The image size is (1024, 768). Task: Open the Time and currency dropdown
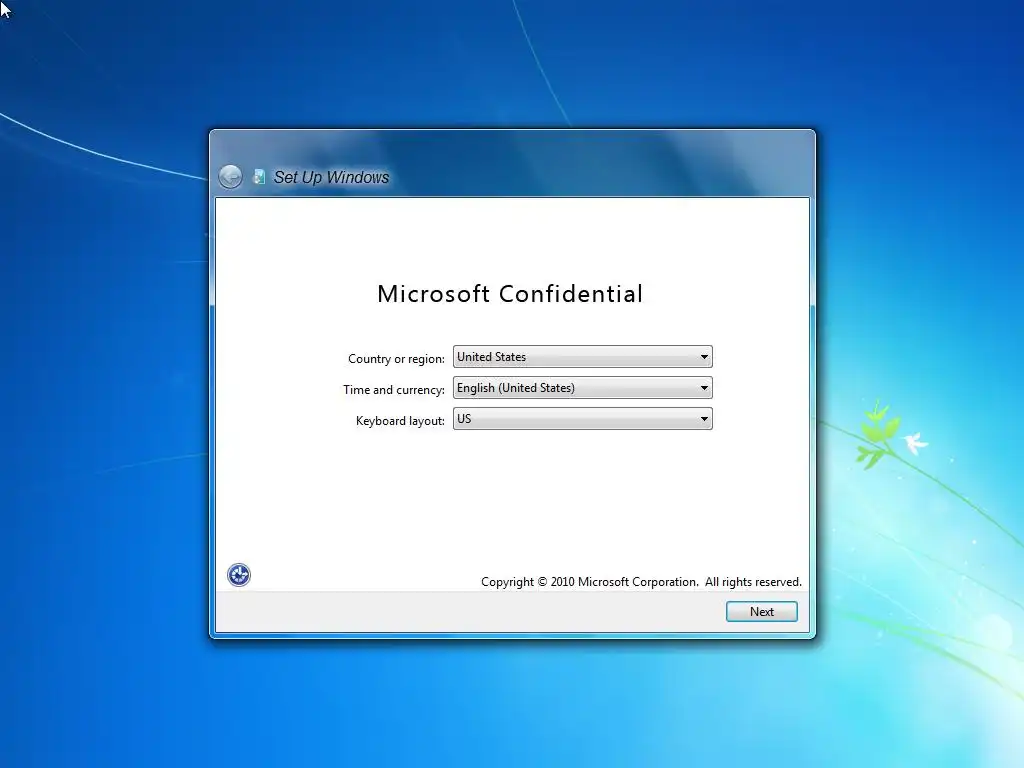pyautogui.click(x=583, y=388)
